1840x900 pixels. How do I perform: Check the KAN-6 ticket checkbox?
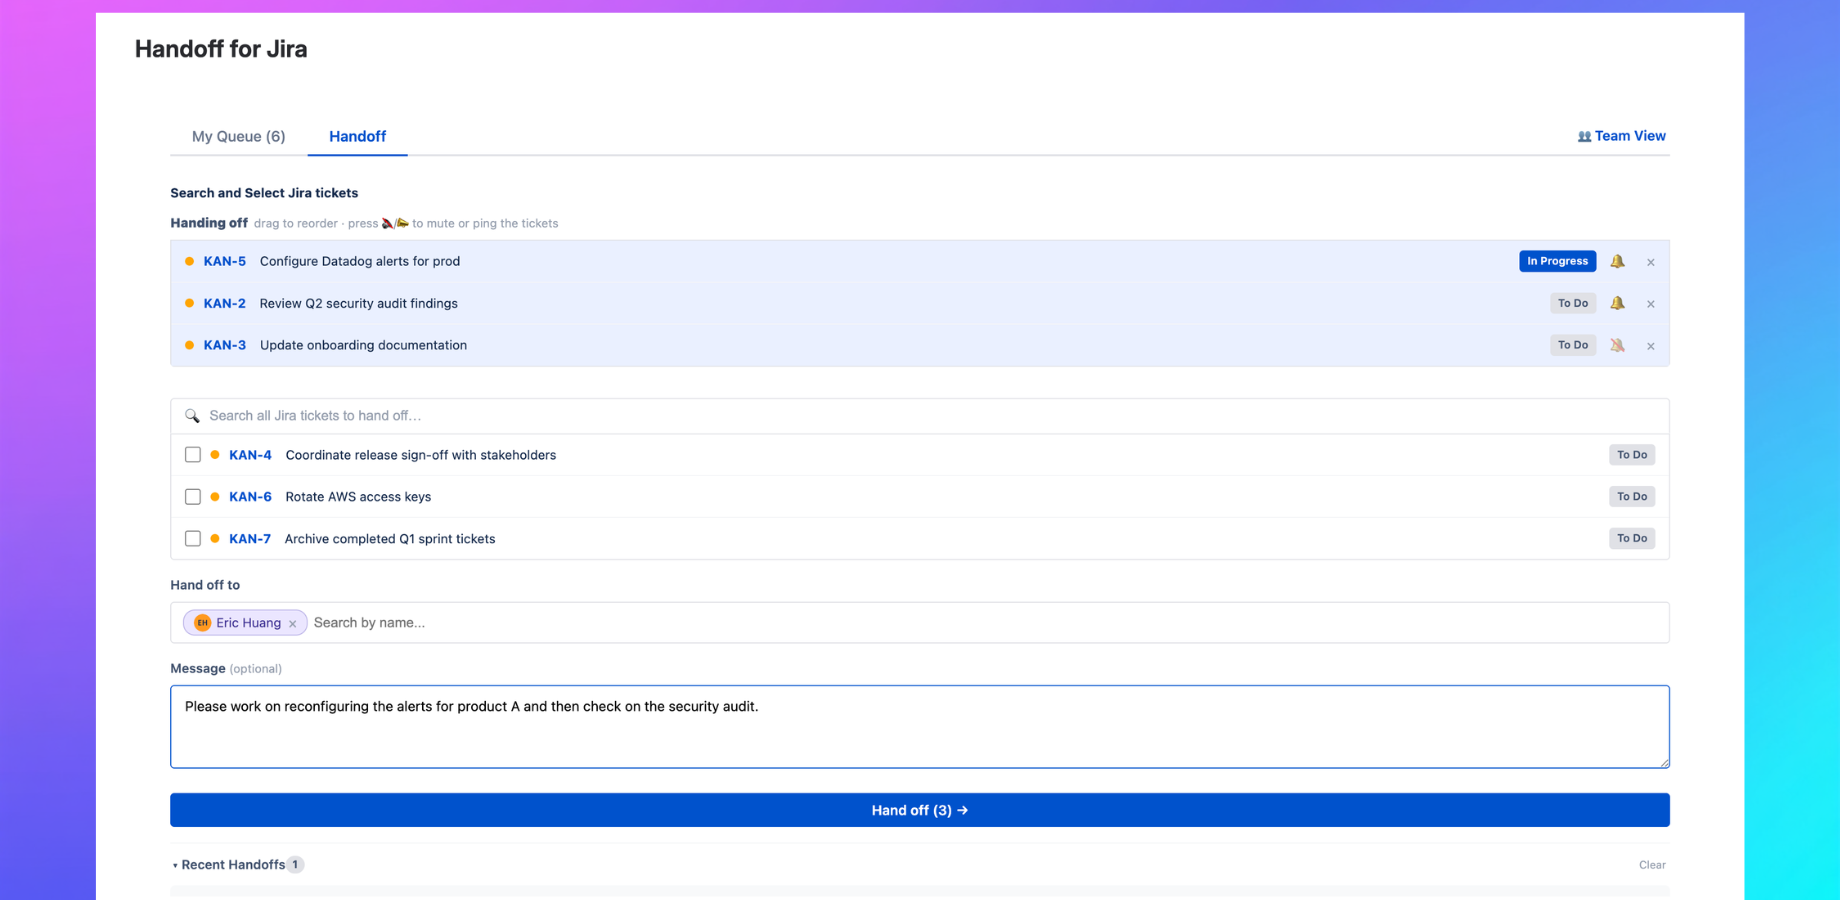click(x=193, y=497)
